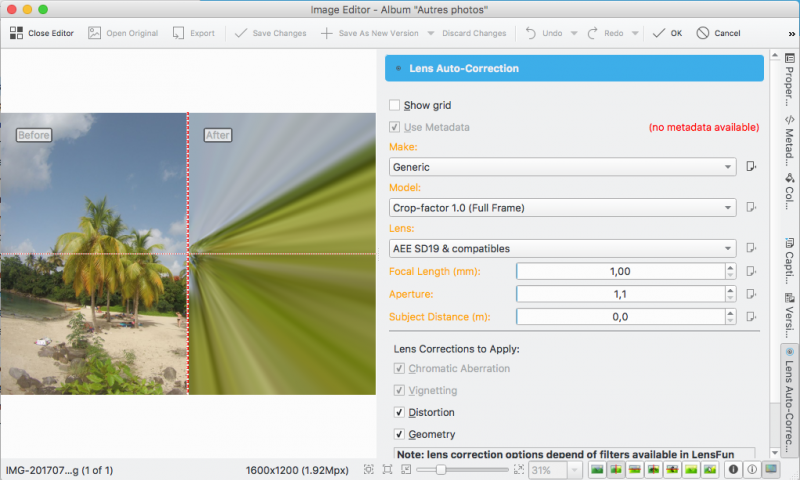Open the Save As New Version dropdown arrow

(431, 33)
